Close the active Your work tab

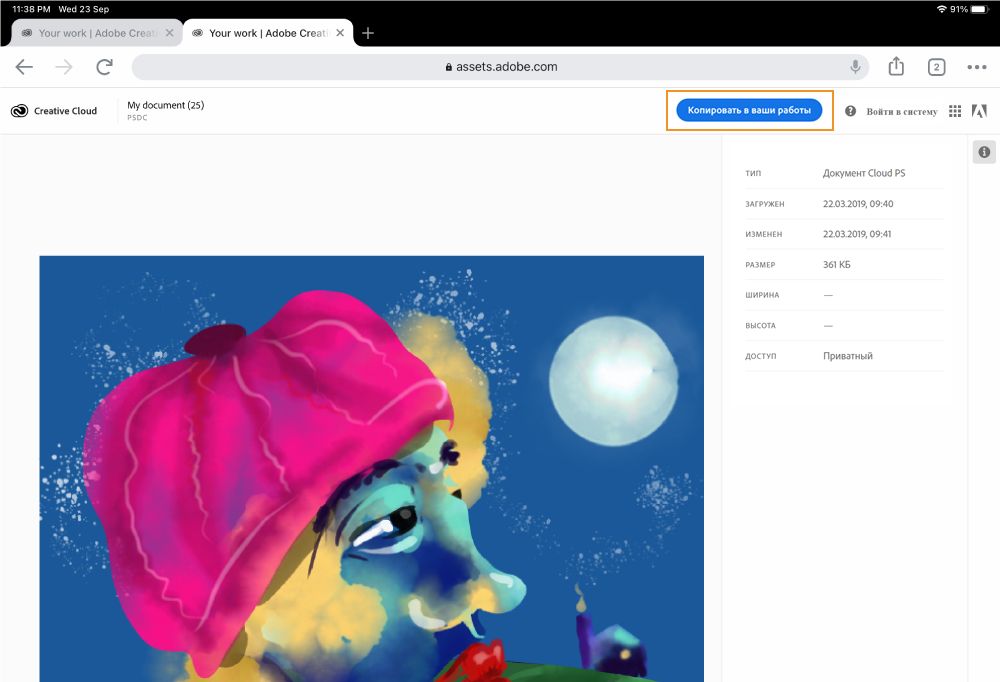(340, 32)
